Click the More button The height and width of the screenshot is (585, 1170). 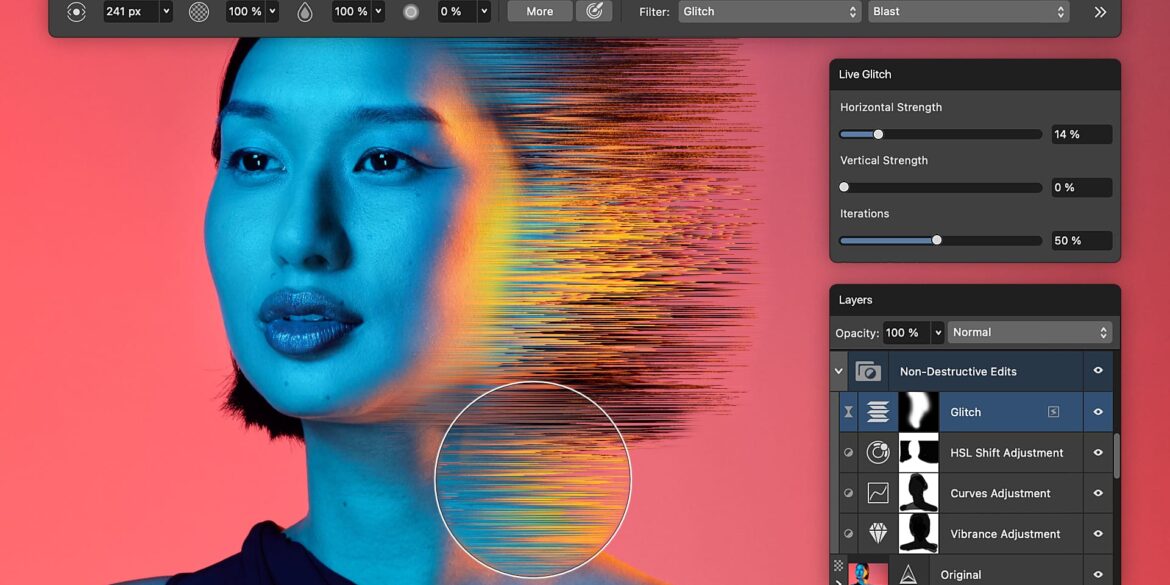tap(539, 12)
